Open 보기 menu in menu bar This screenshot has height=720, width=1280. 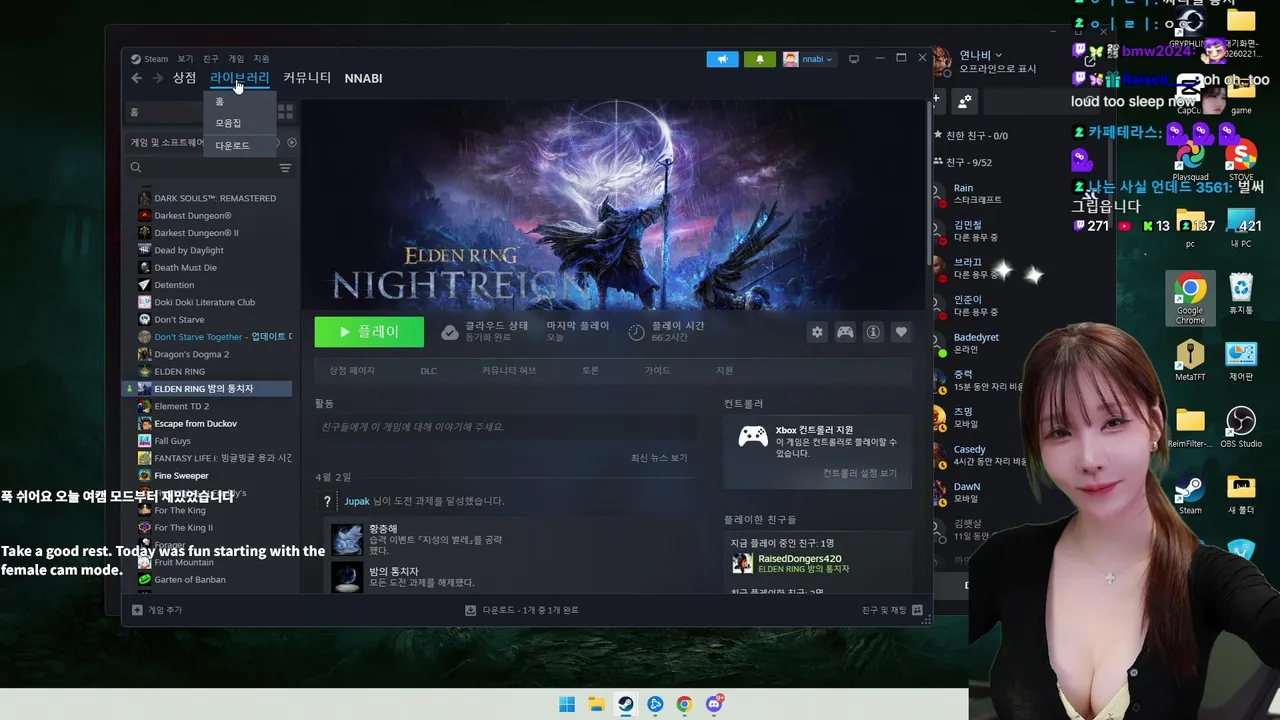coord(185,59)
